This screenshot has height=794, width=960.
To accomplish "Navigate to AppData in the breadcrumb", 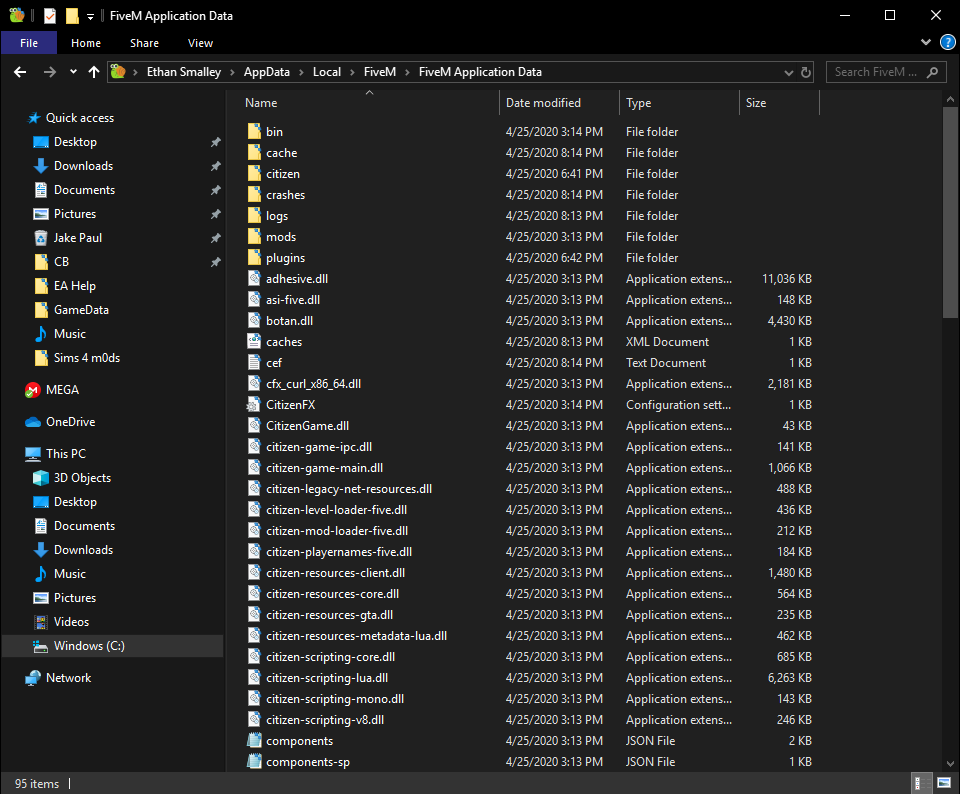I will [267, 72].
